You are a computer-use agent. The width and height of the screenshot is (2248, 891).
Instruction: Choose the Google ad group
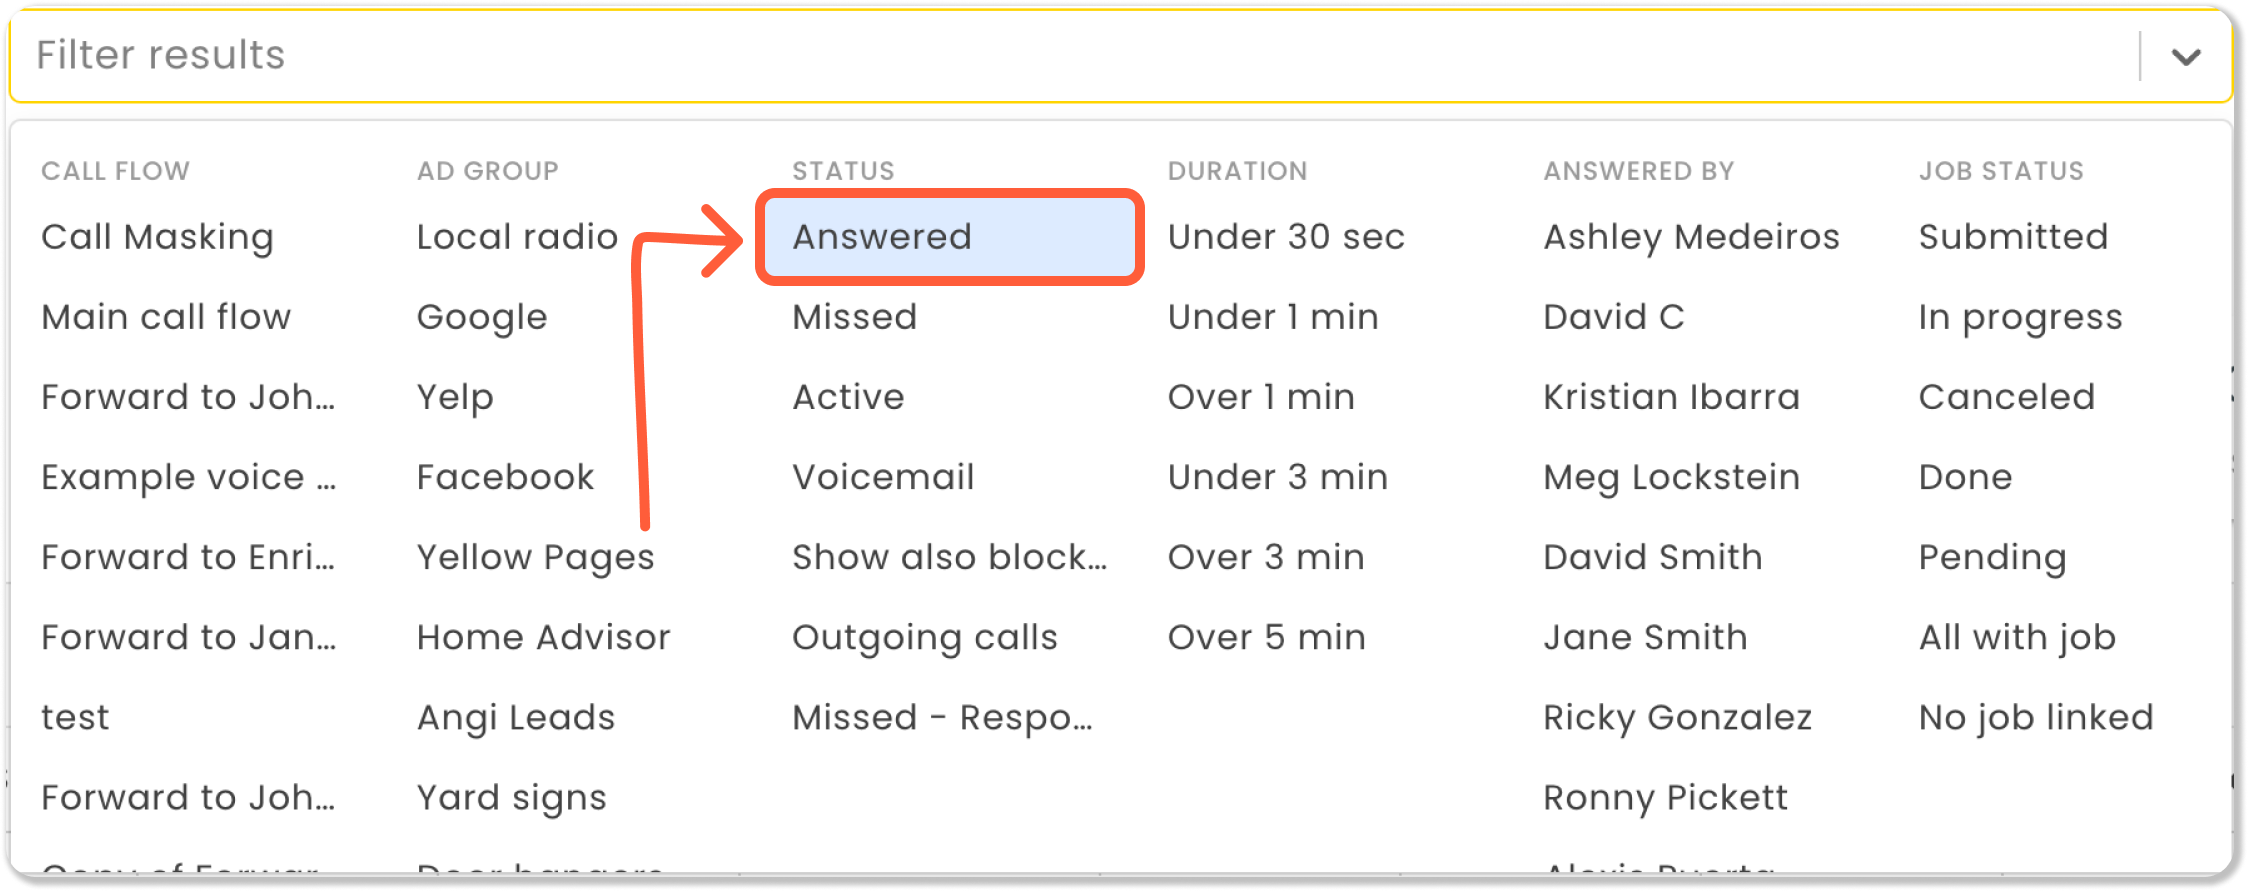tap(482, 317)
